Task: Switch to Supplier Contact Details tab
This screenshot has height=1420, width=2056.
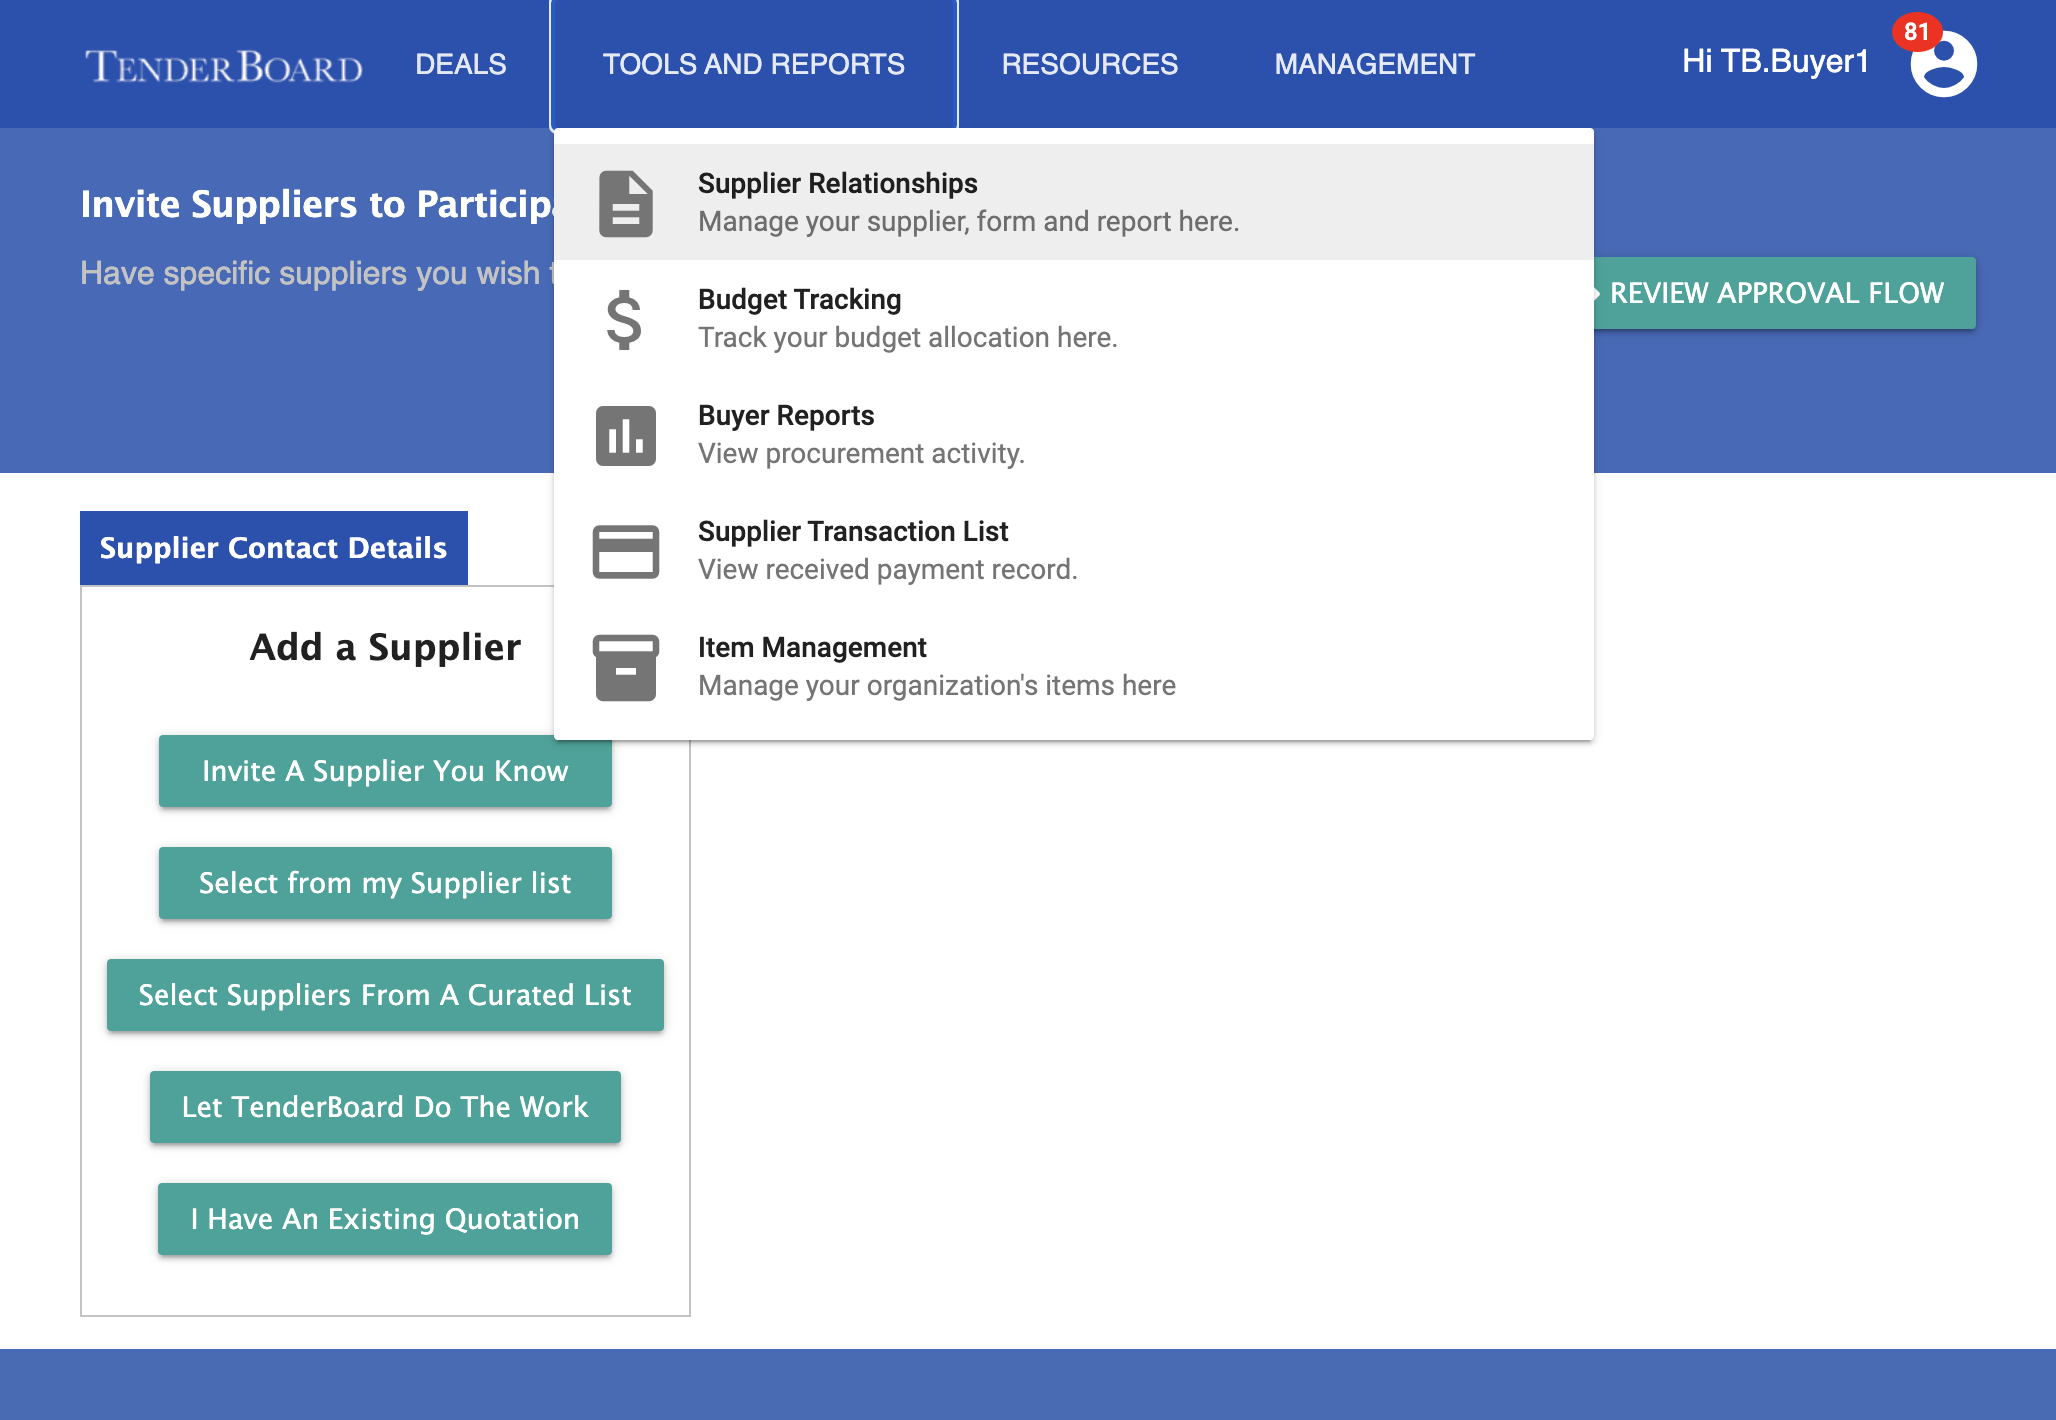Action: point(274,548)
